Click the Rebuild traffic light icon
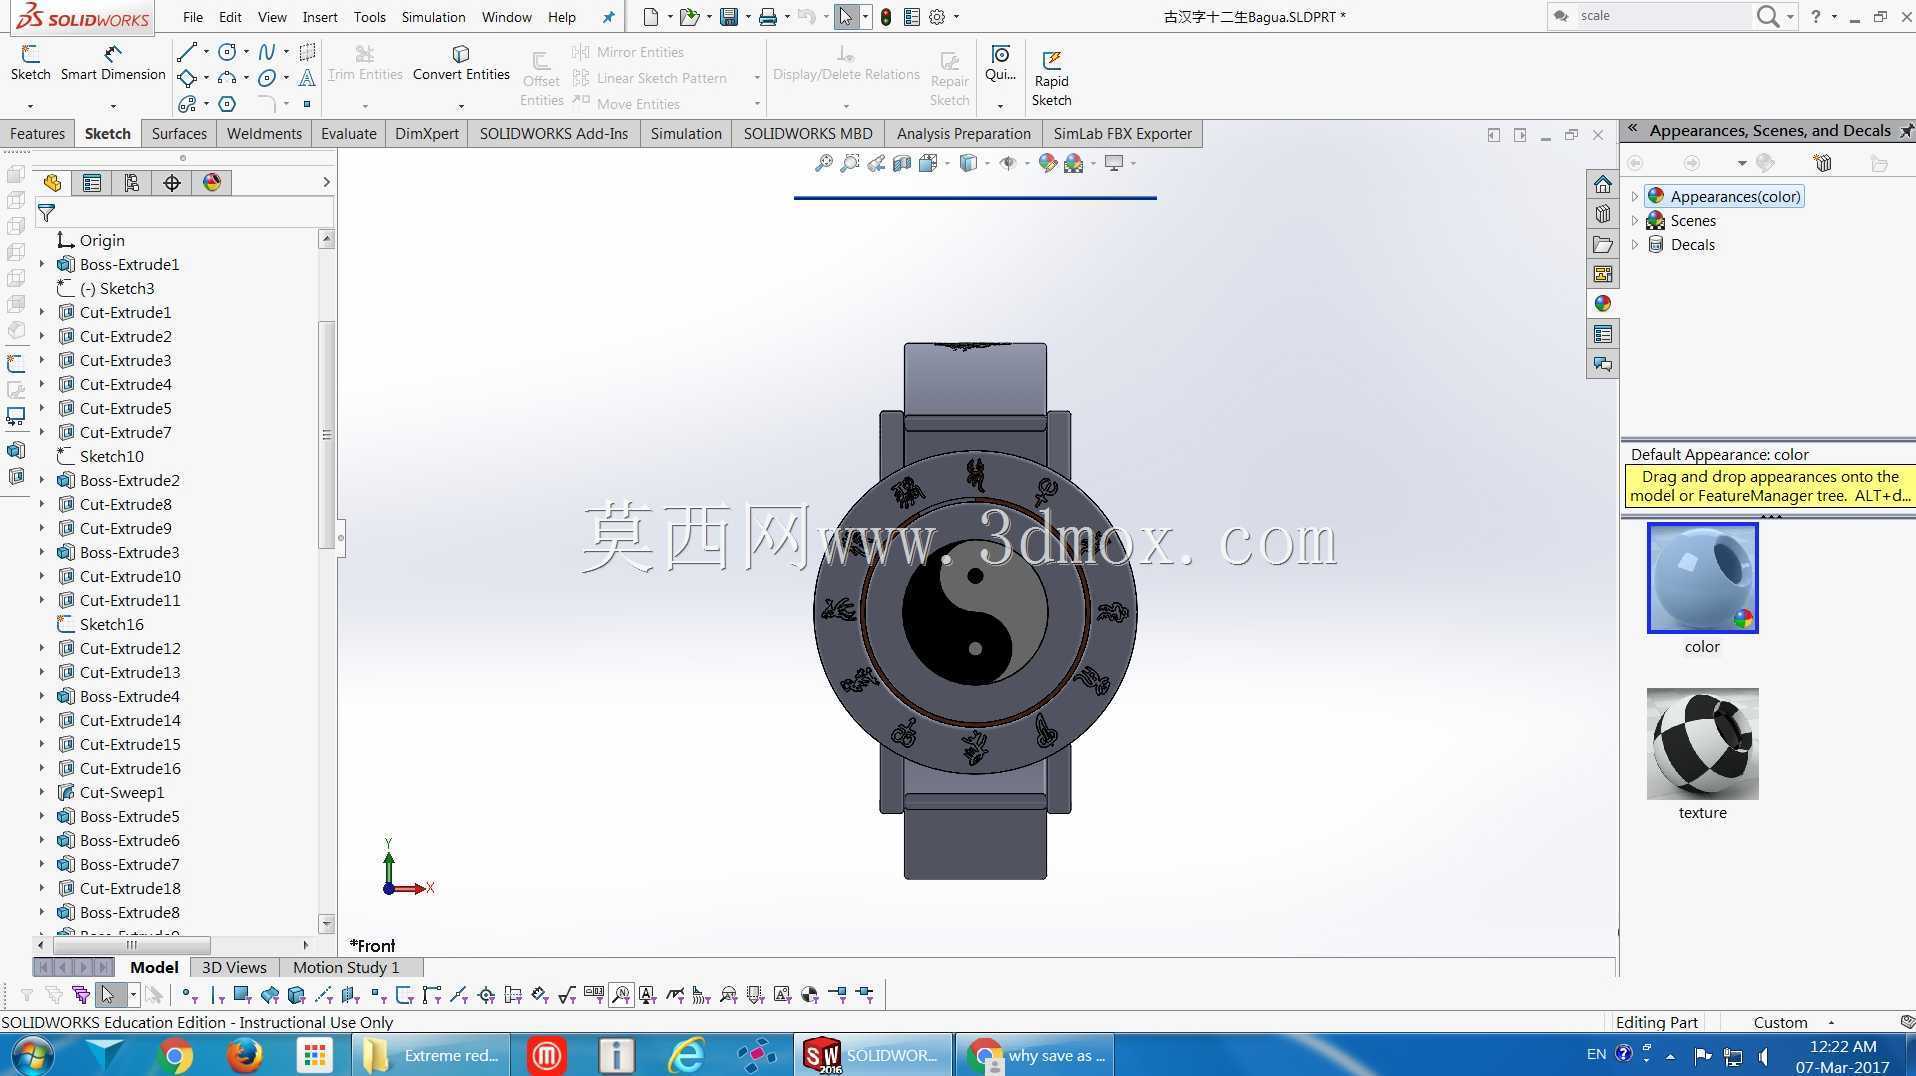 coord(886,17)
